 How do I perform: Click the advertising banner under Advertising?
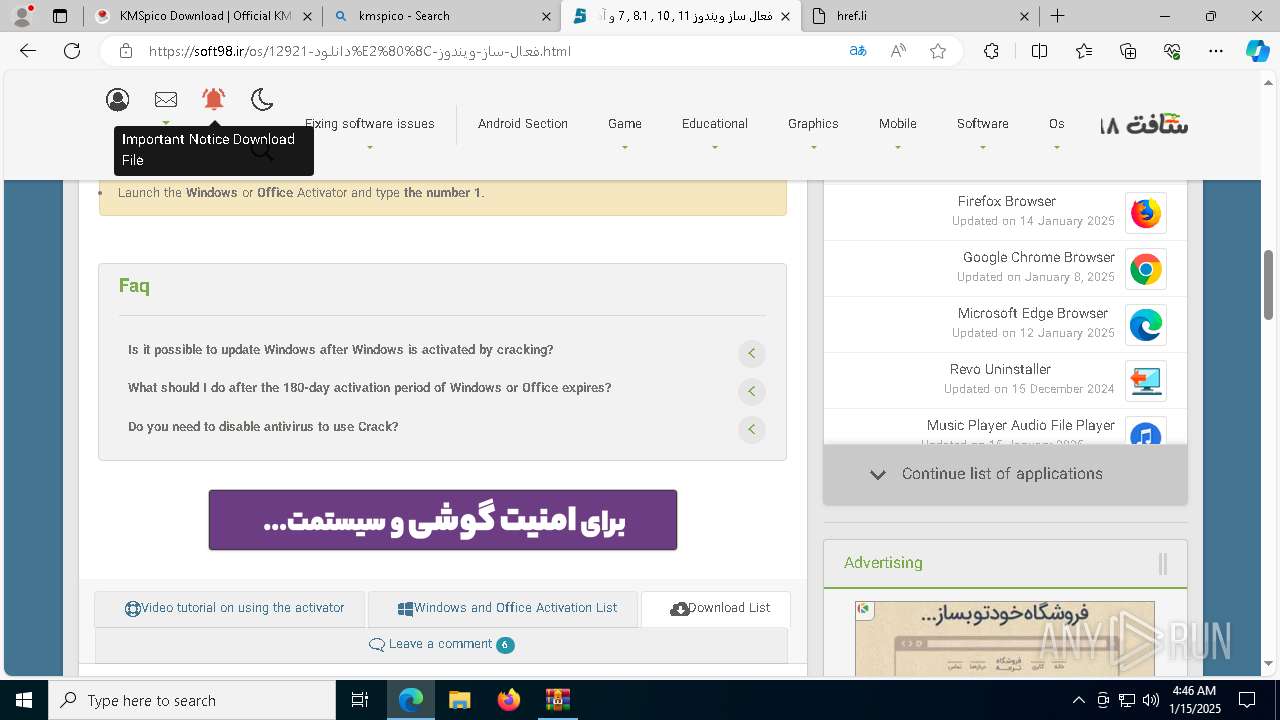pyautogui.click(x=1005, y=639)
